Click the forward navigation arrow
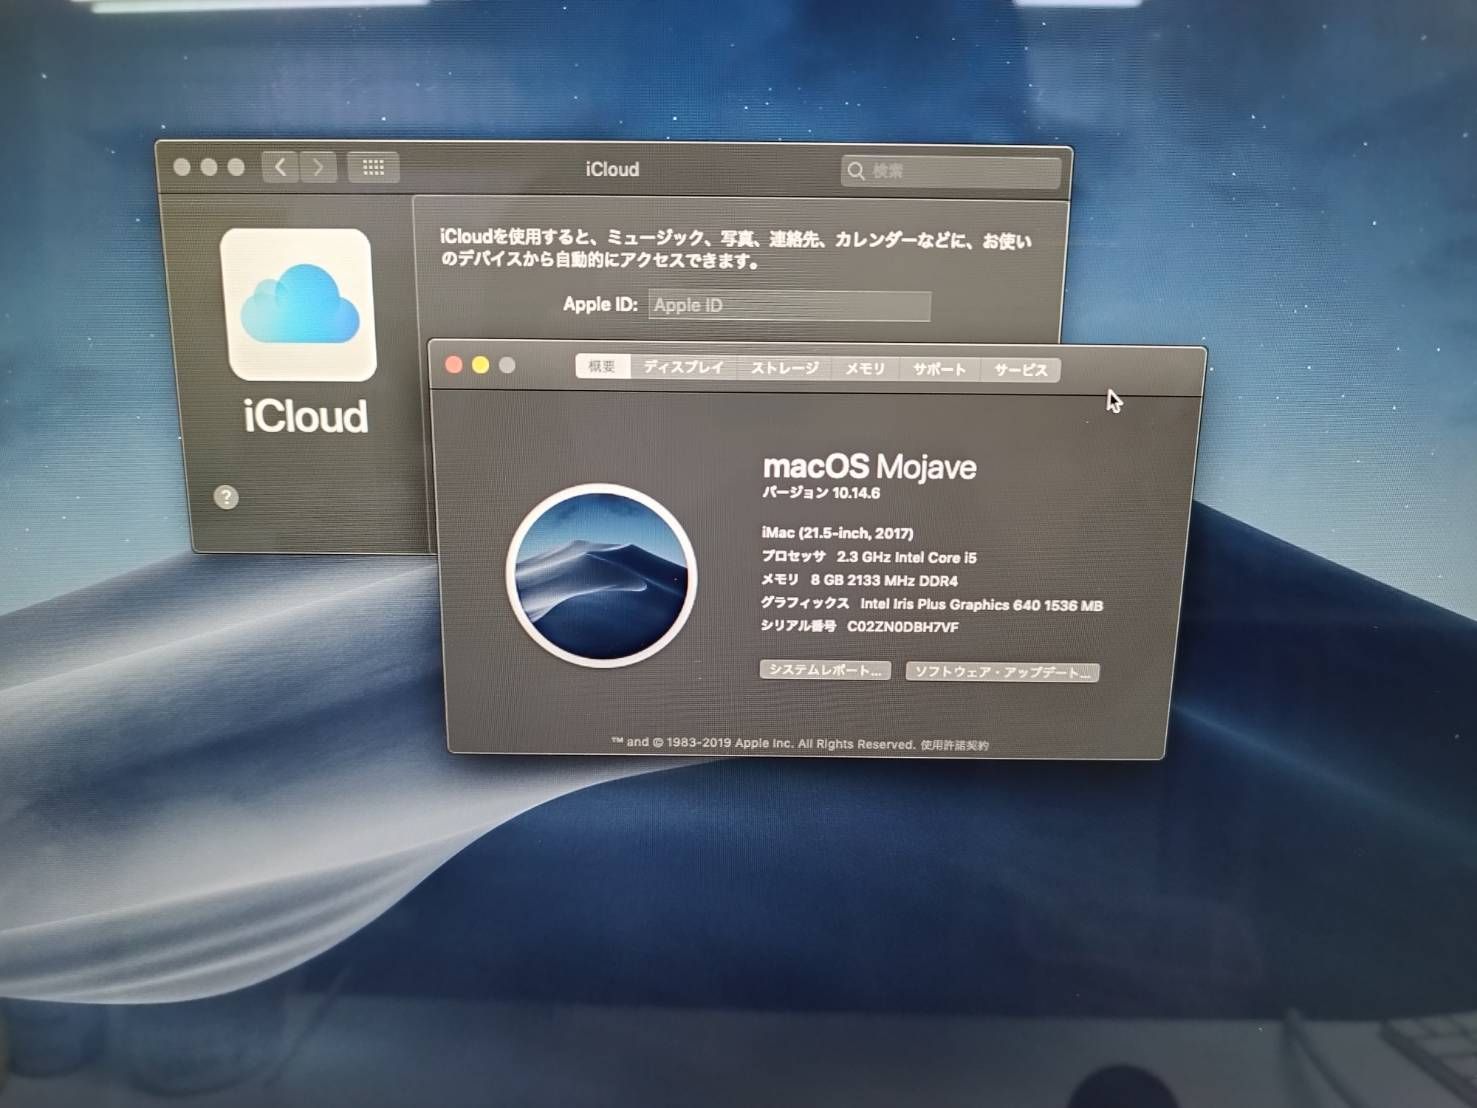Screen dimensions: 1477x1108 click(x=318, y=167)
